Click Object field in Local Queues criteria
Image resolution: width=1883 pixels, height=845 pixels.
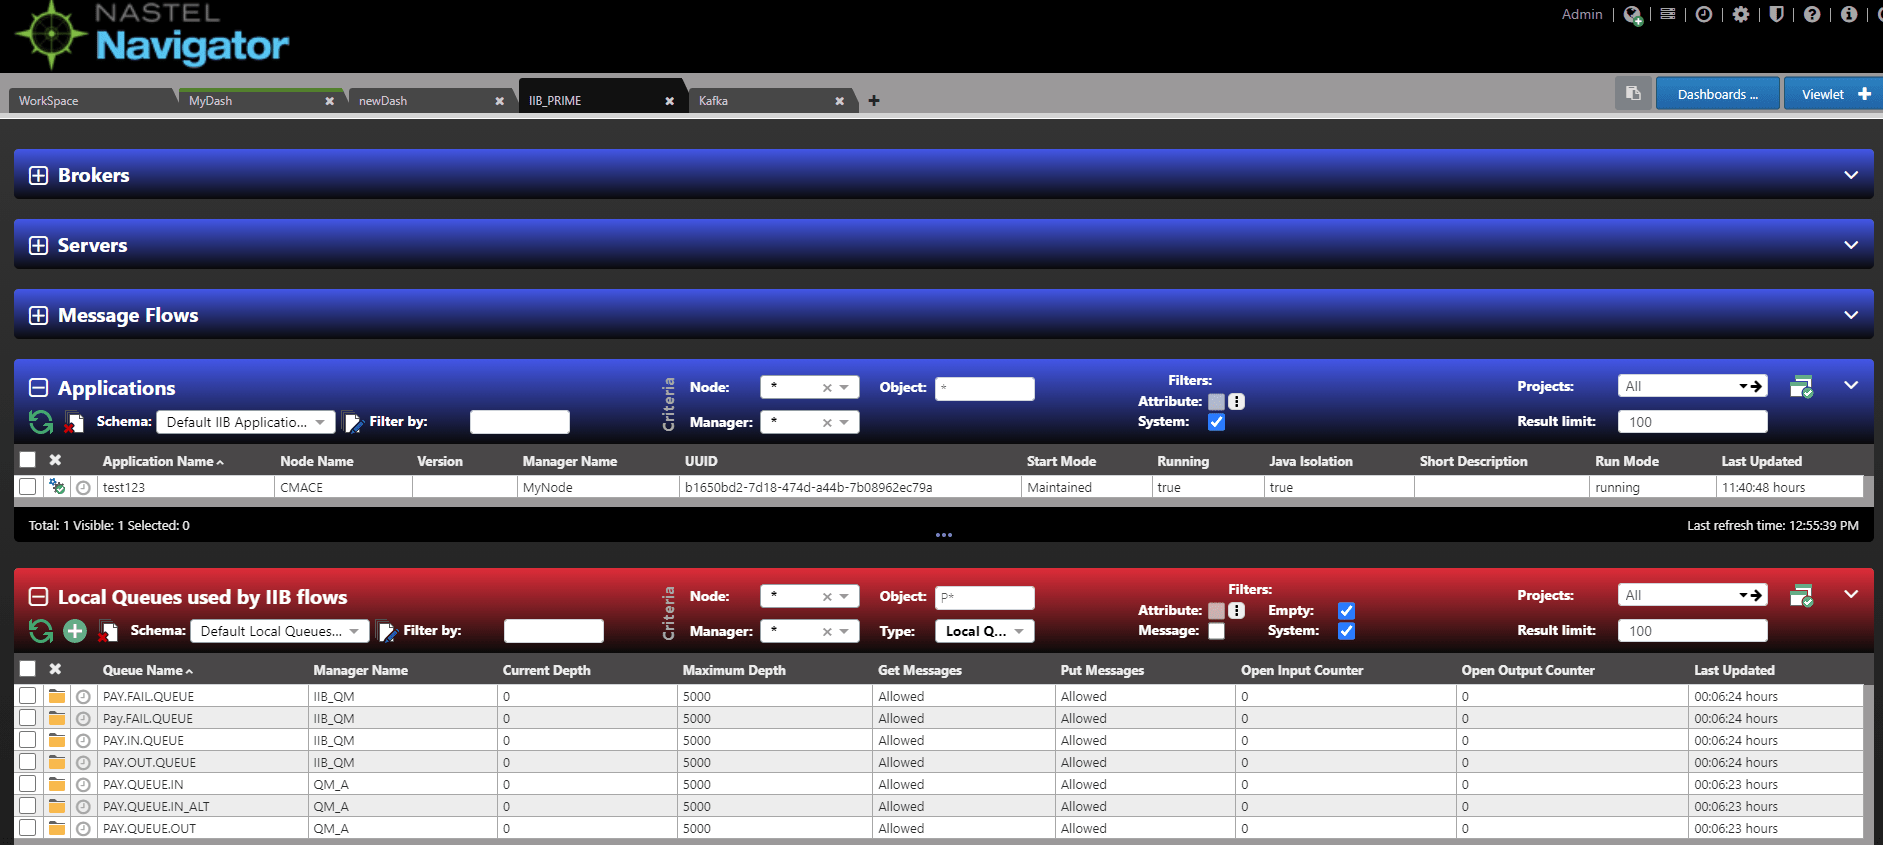pos(985,597)
